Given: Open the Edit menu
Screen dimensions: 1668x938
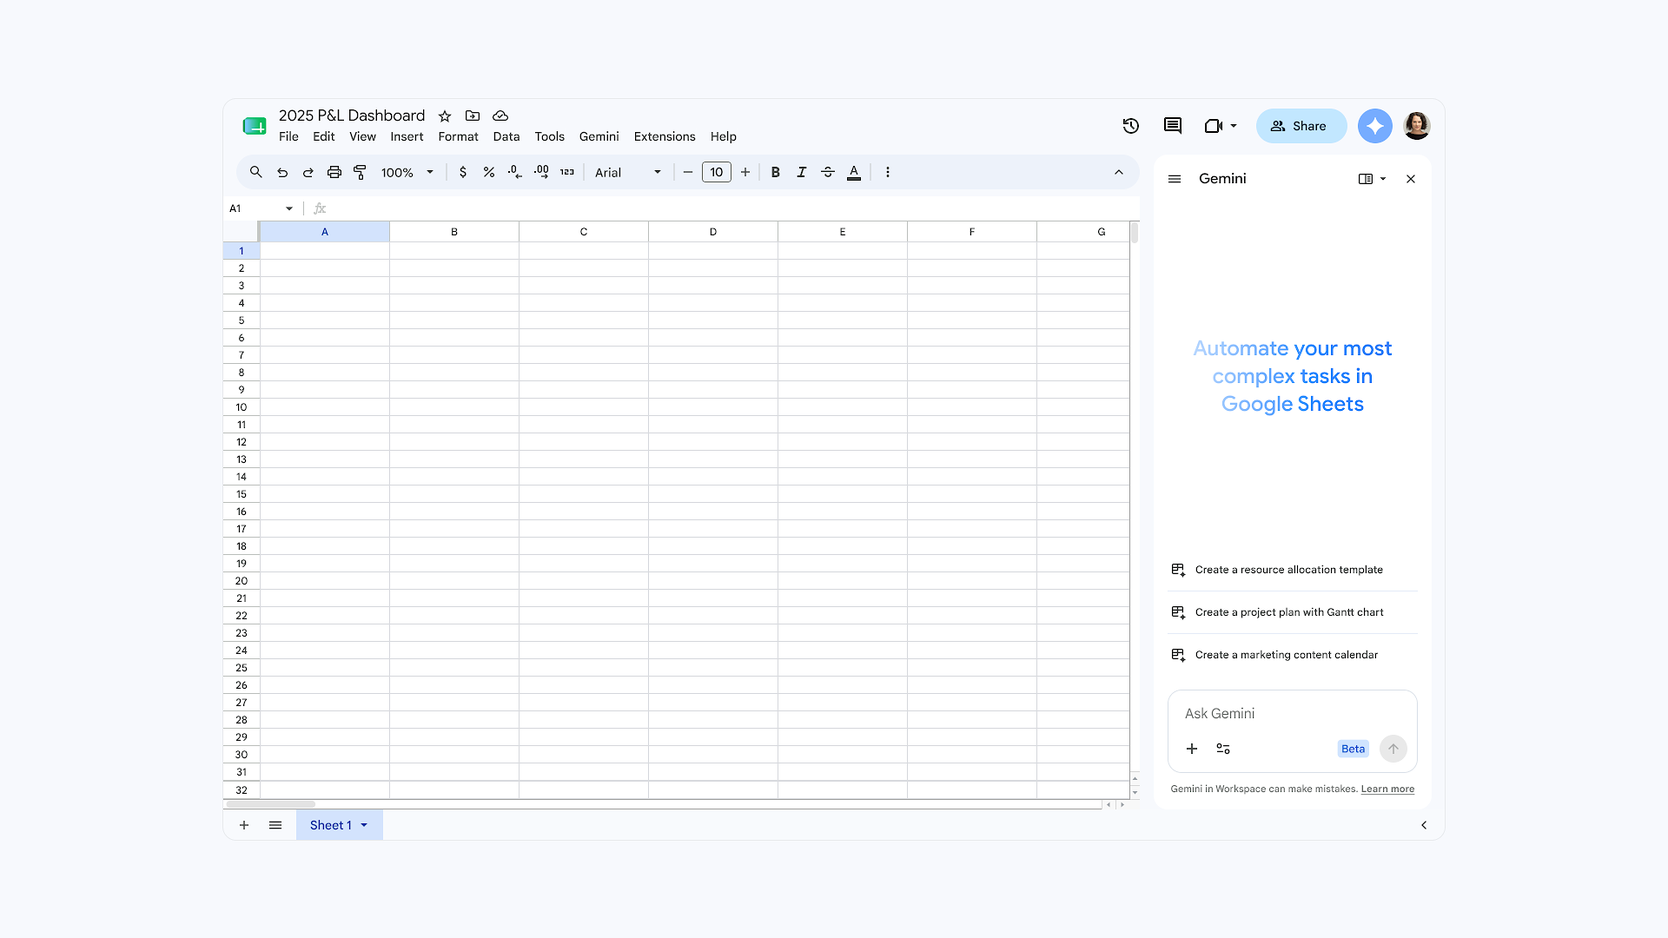Looking at the screenshot, I should pos(324,137).
